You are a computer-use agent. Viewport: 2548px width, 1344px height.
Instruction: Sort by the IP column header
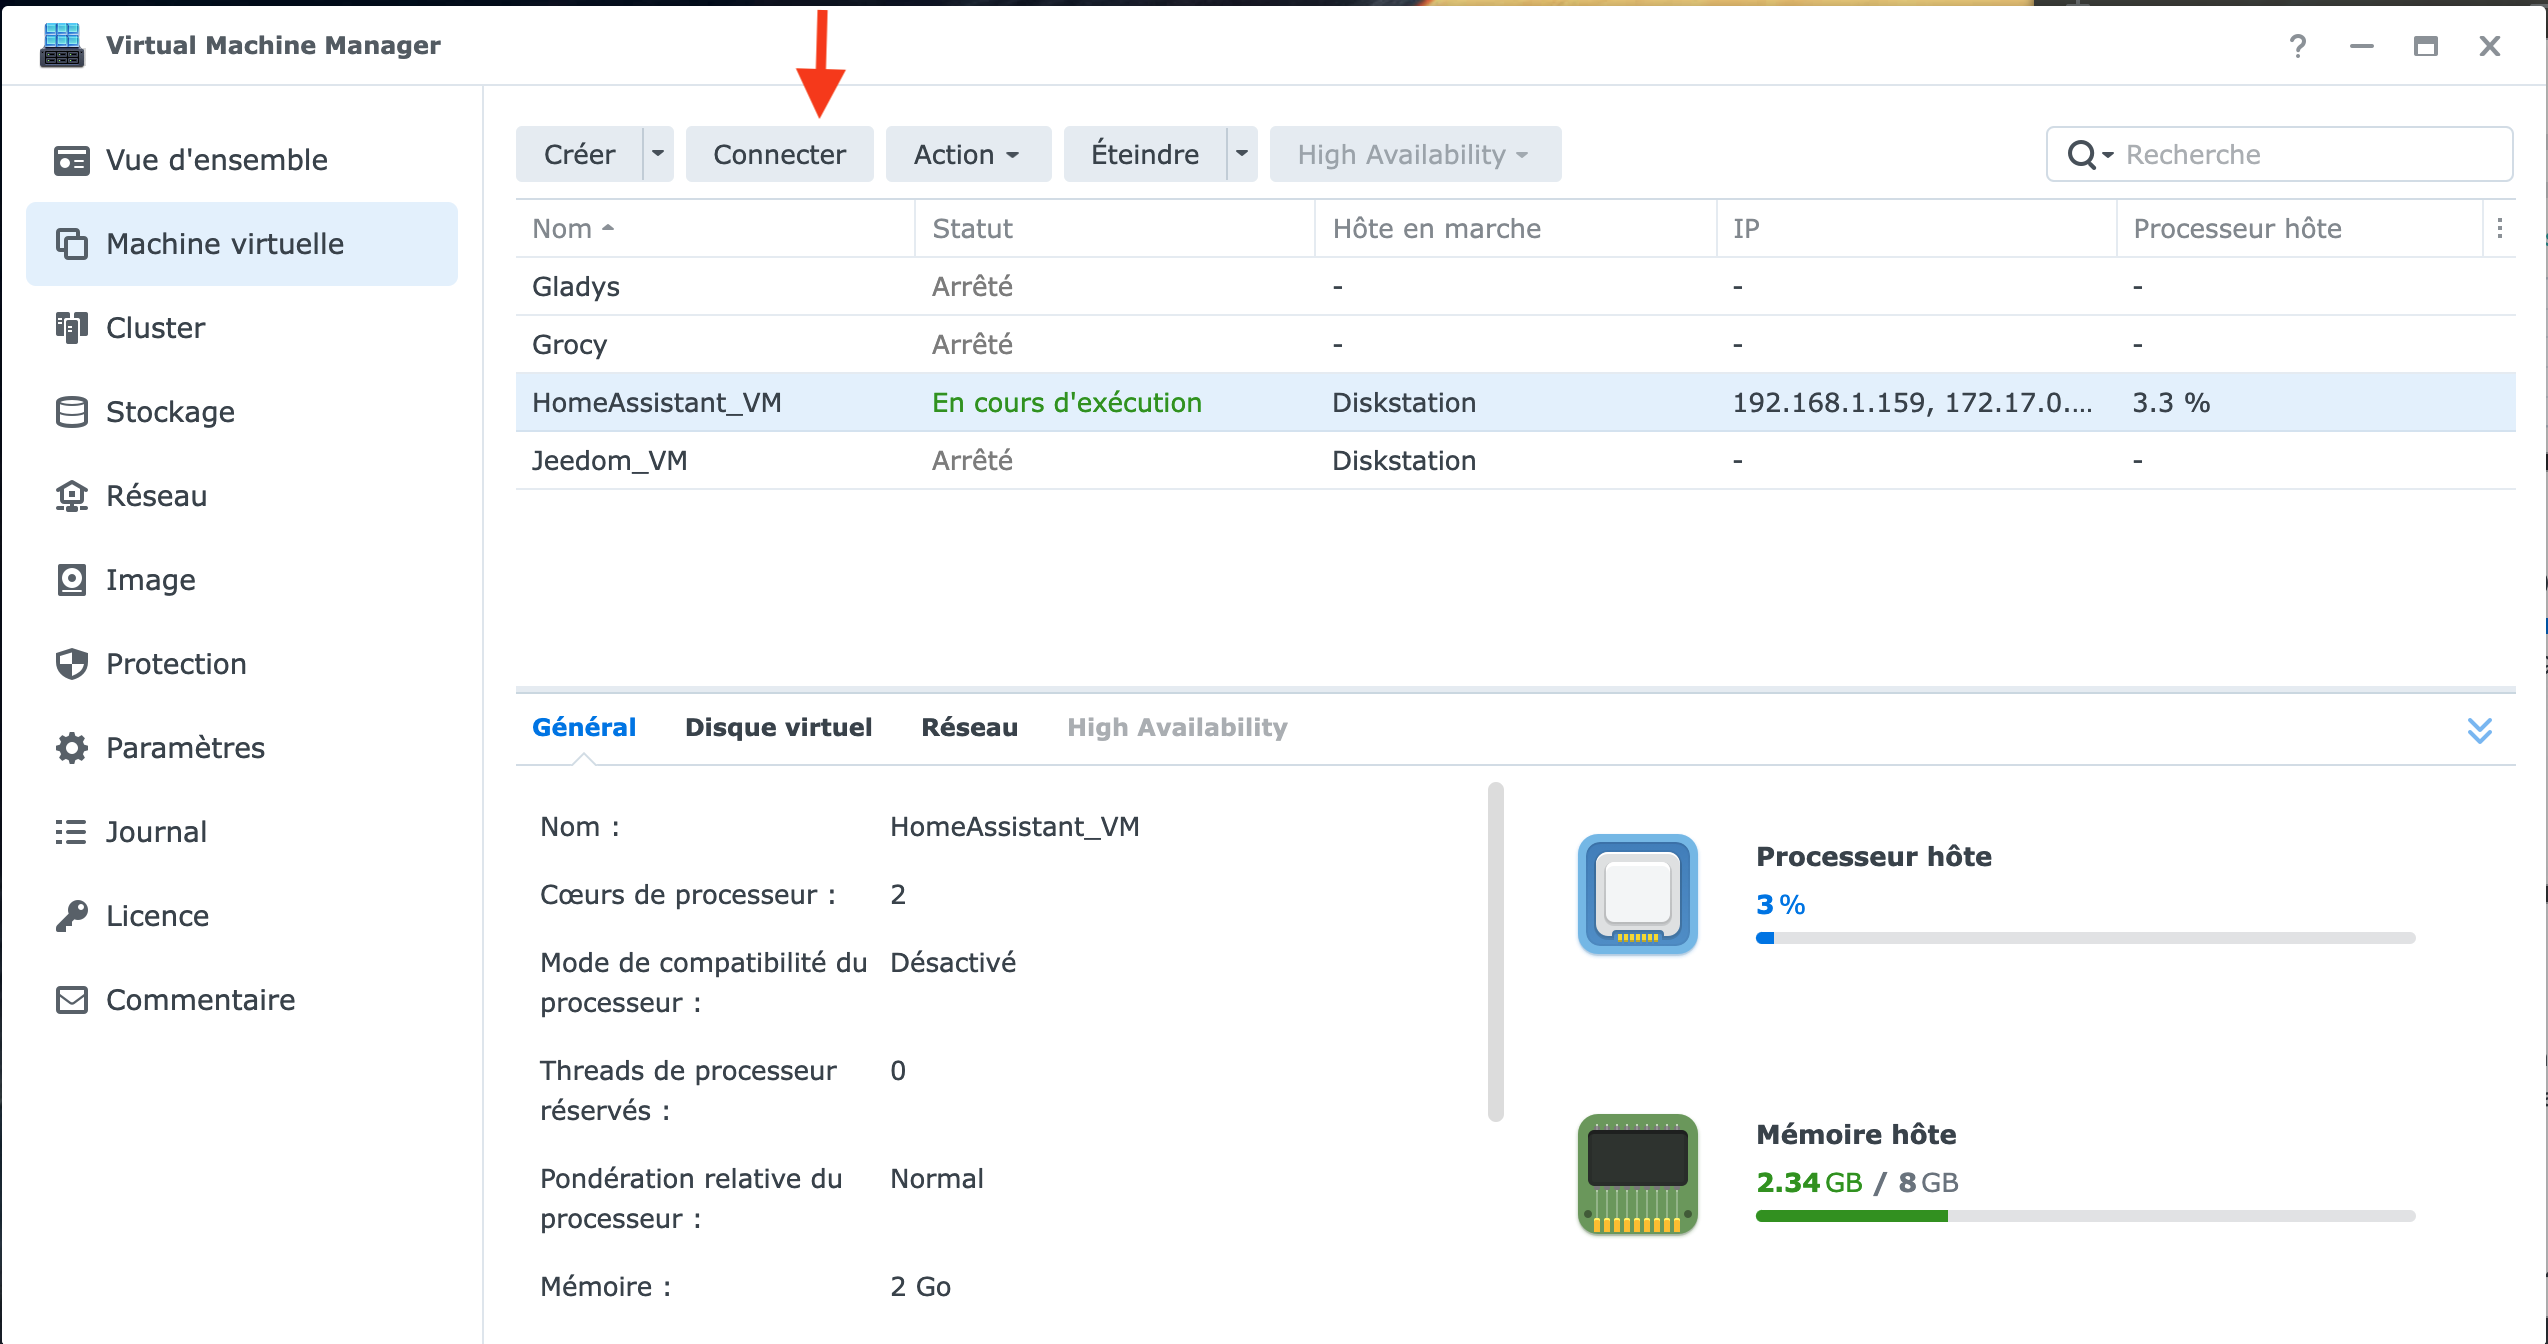tap(1916, 229)
